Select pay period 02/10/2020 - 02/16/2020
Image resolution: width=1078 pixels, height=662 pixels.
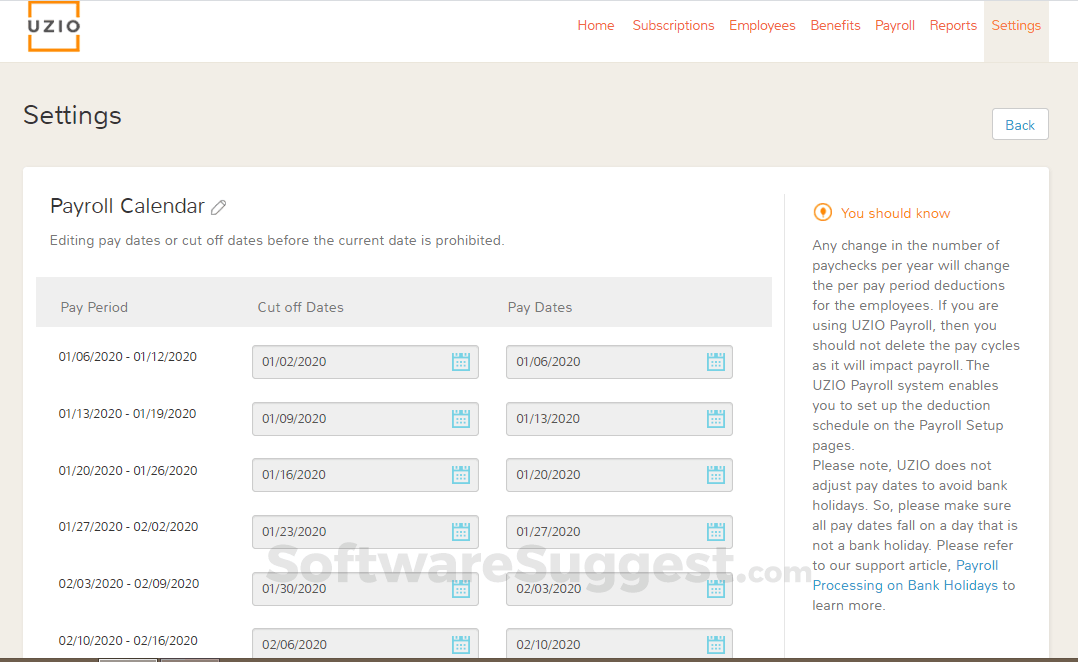pos(128,641)
